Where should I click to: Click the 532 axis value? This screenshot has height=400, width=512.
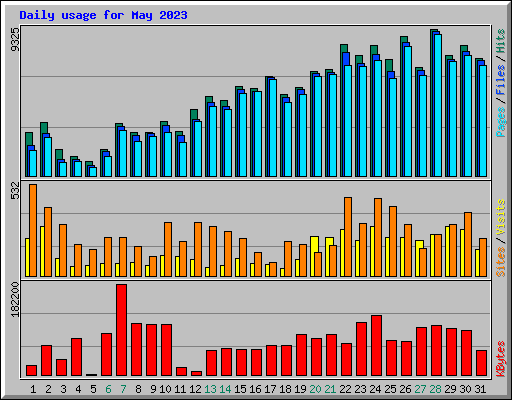(x=15, y=190)
